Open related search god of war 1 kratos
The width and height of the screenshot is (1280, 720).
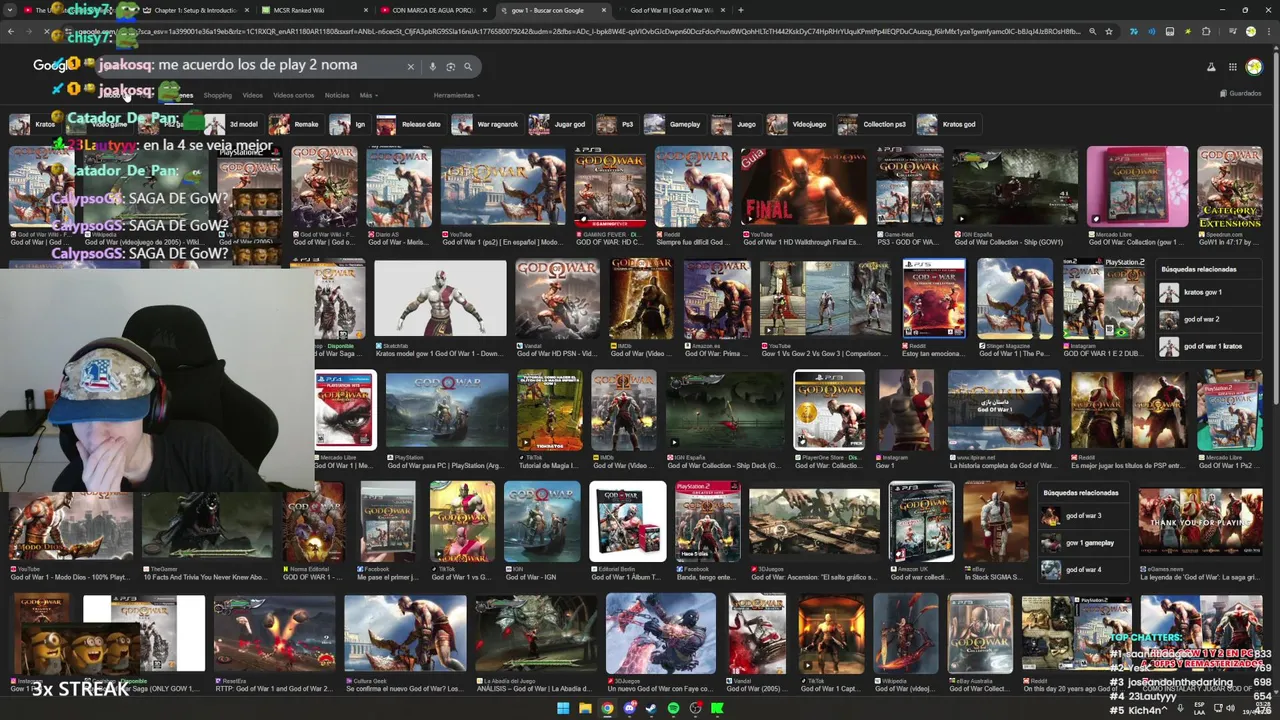[1209, 346]
